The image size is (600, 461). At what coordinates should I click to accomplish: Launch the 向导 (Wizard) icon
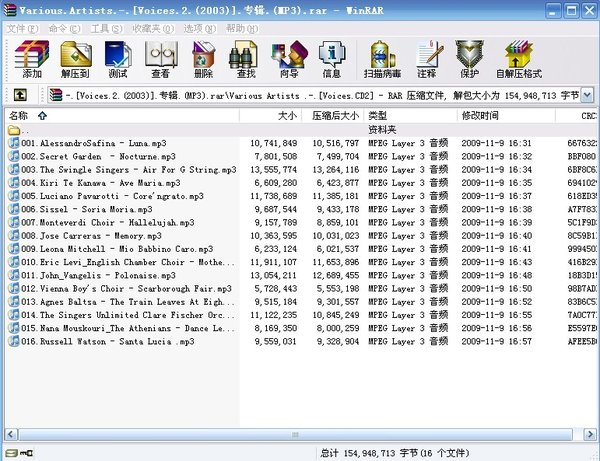click(x=289, y=59)
